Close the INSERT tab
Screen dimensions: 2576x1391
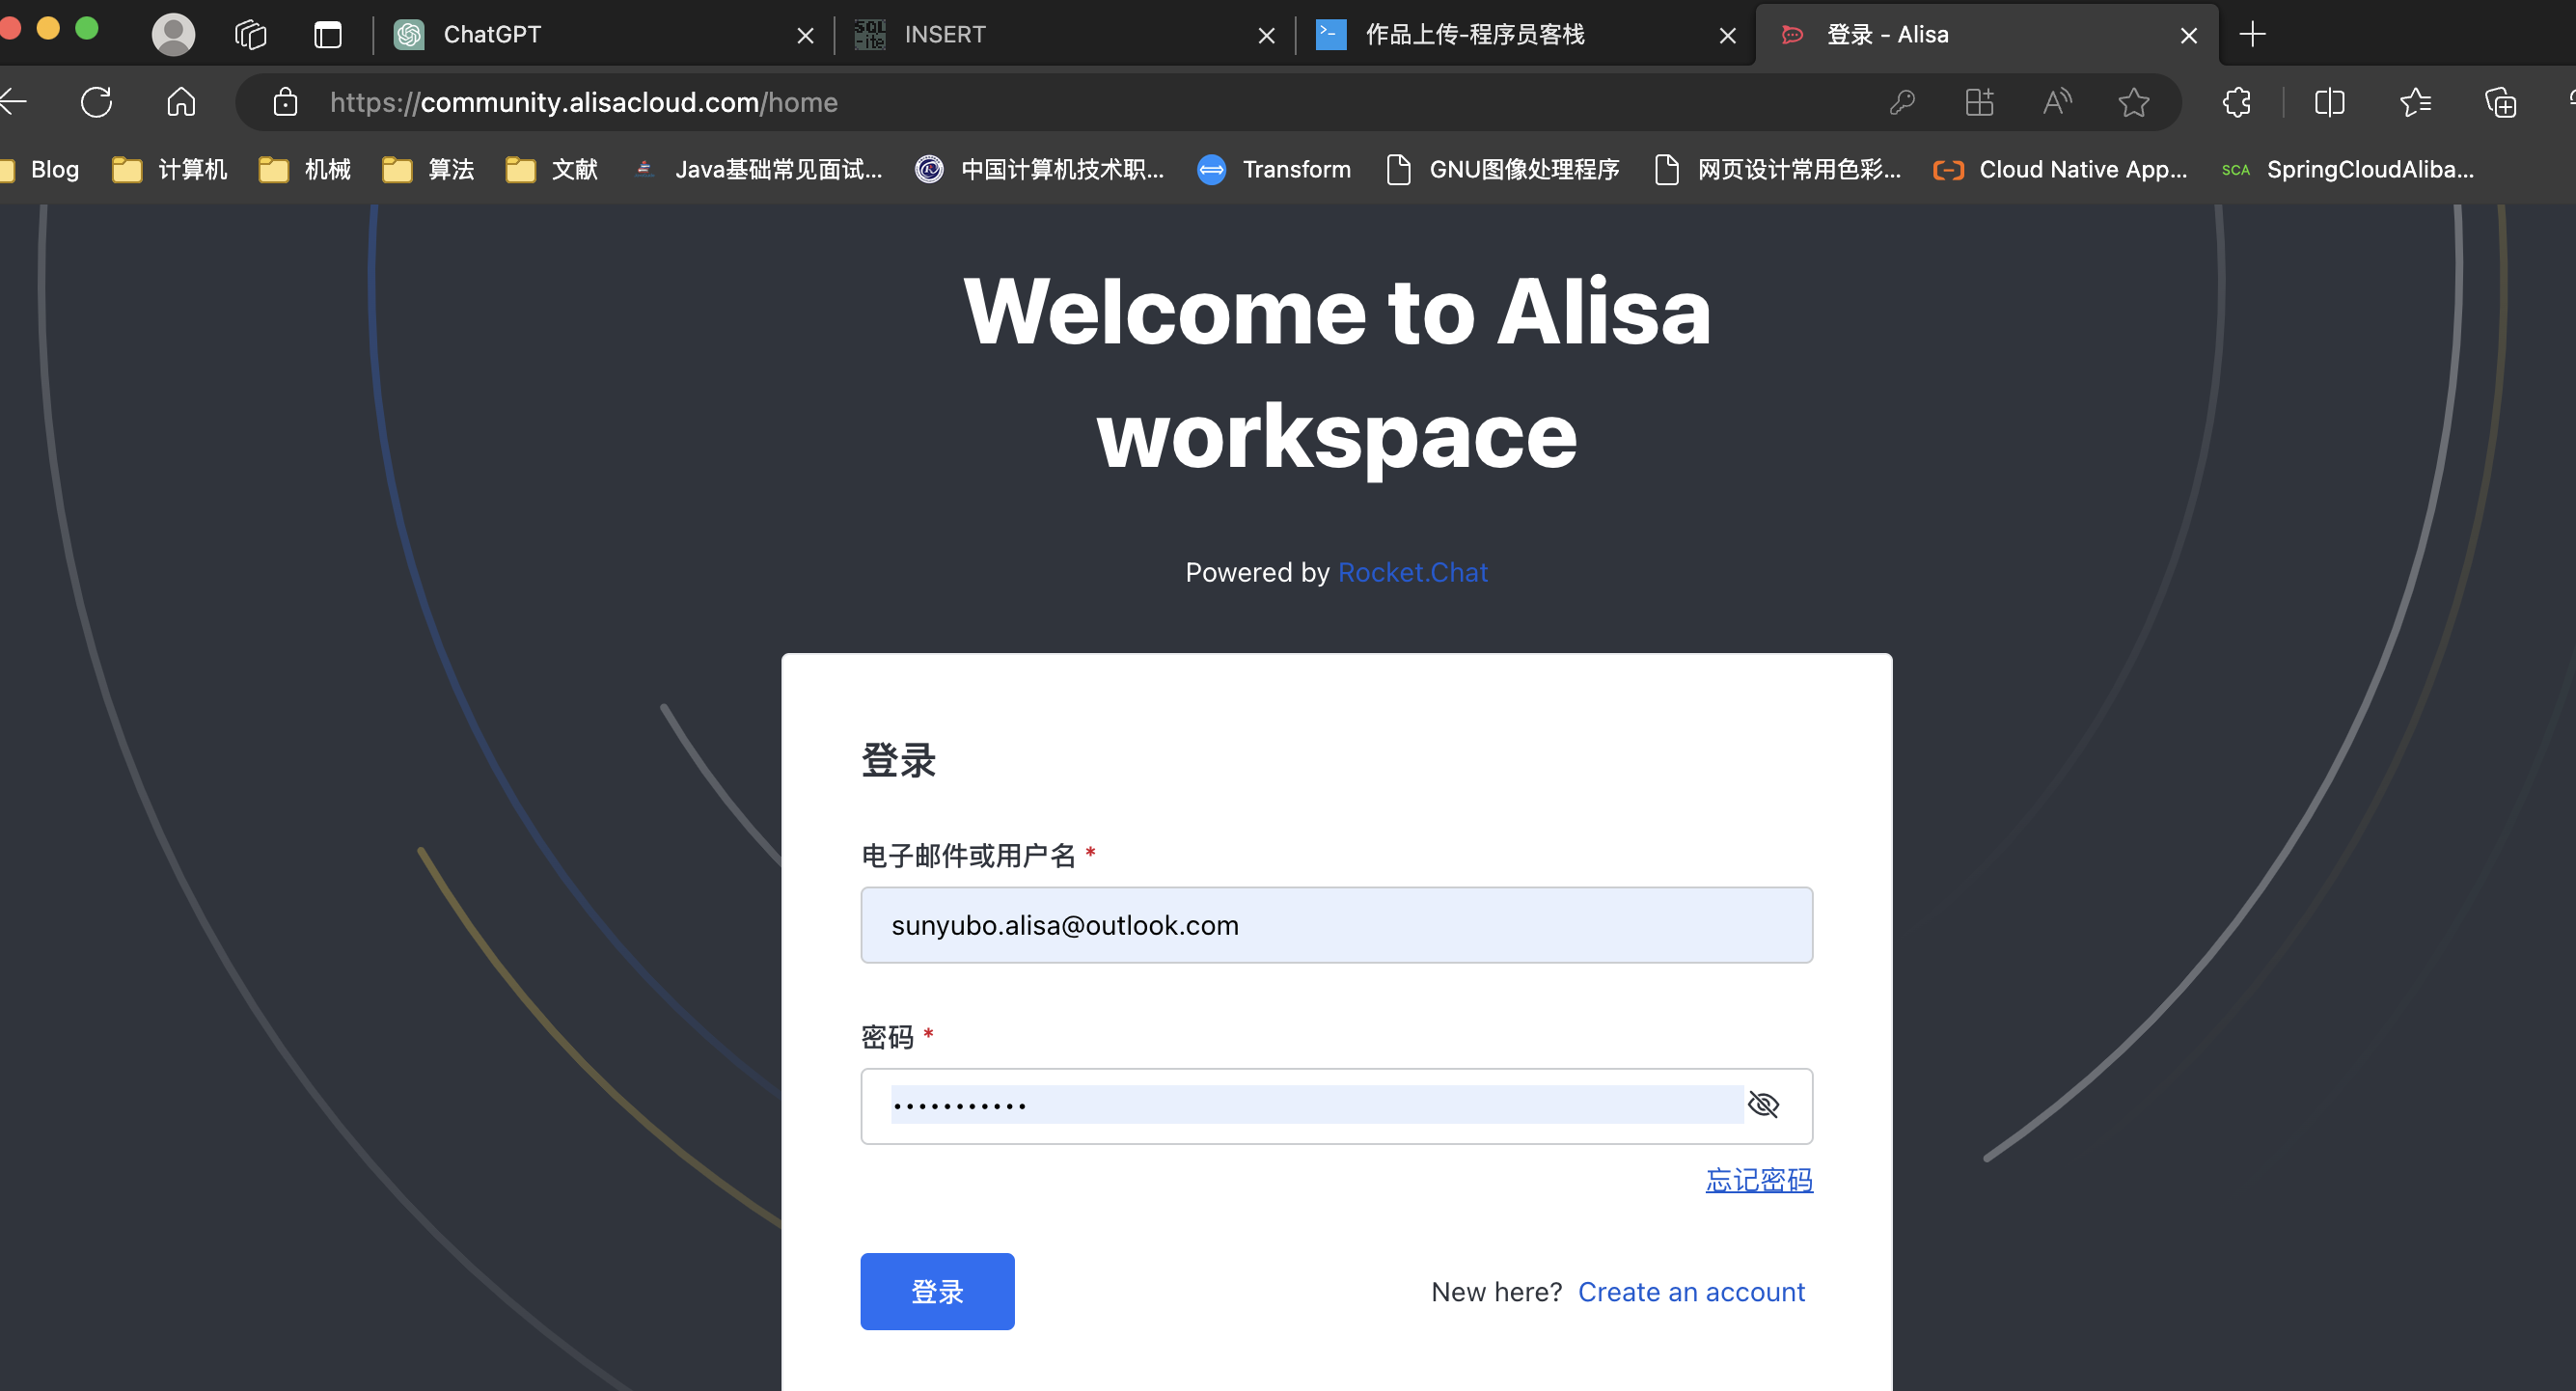[x=1266, y=36]
